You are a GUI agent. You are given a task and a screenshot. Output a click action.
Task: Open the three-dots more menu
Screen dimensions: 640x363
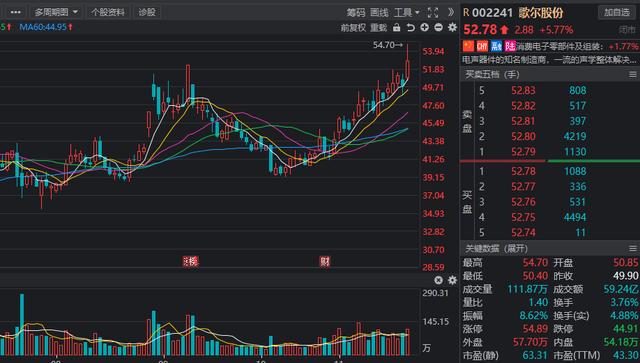pyautogui.click(x=16, y=12)
